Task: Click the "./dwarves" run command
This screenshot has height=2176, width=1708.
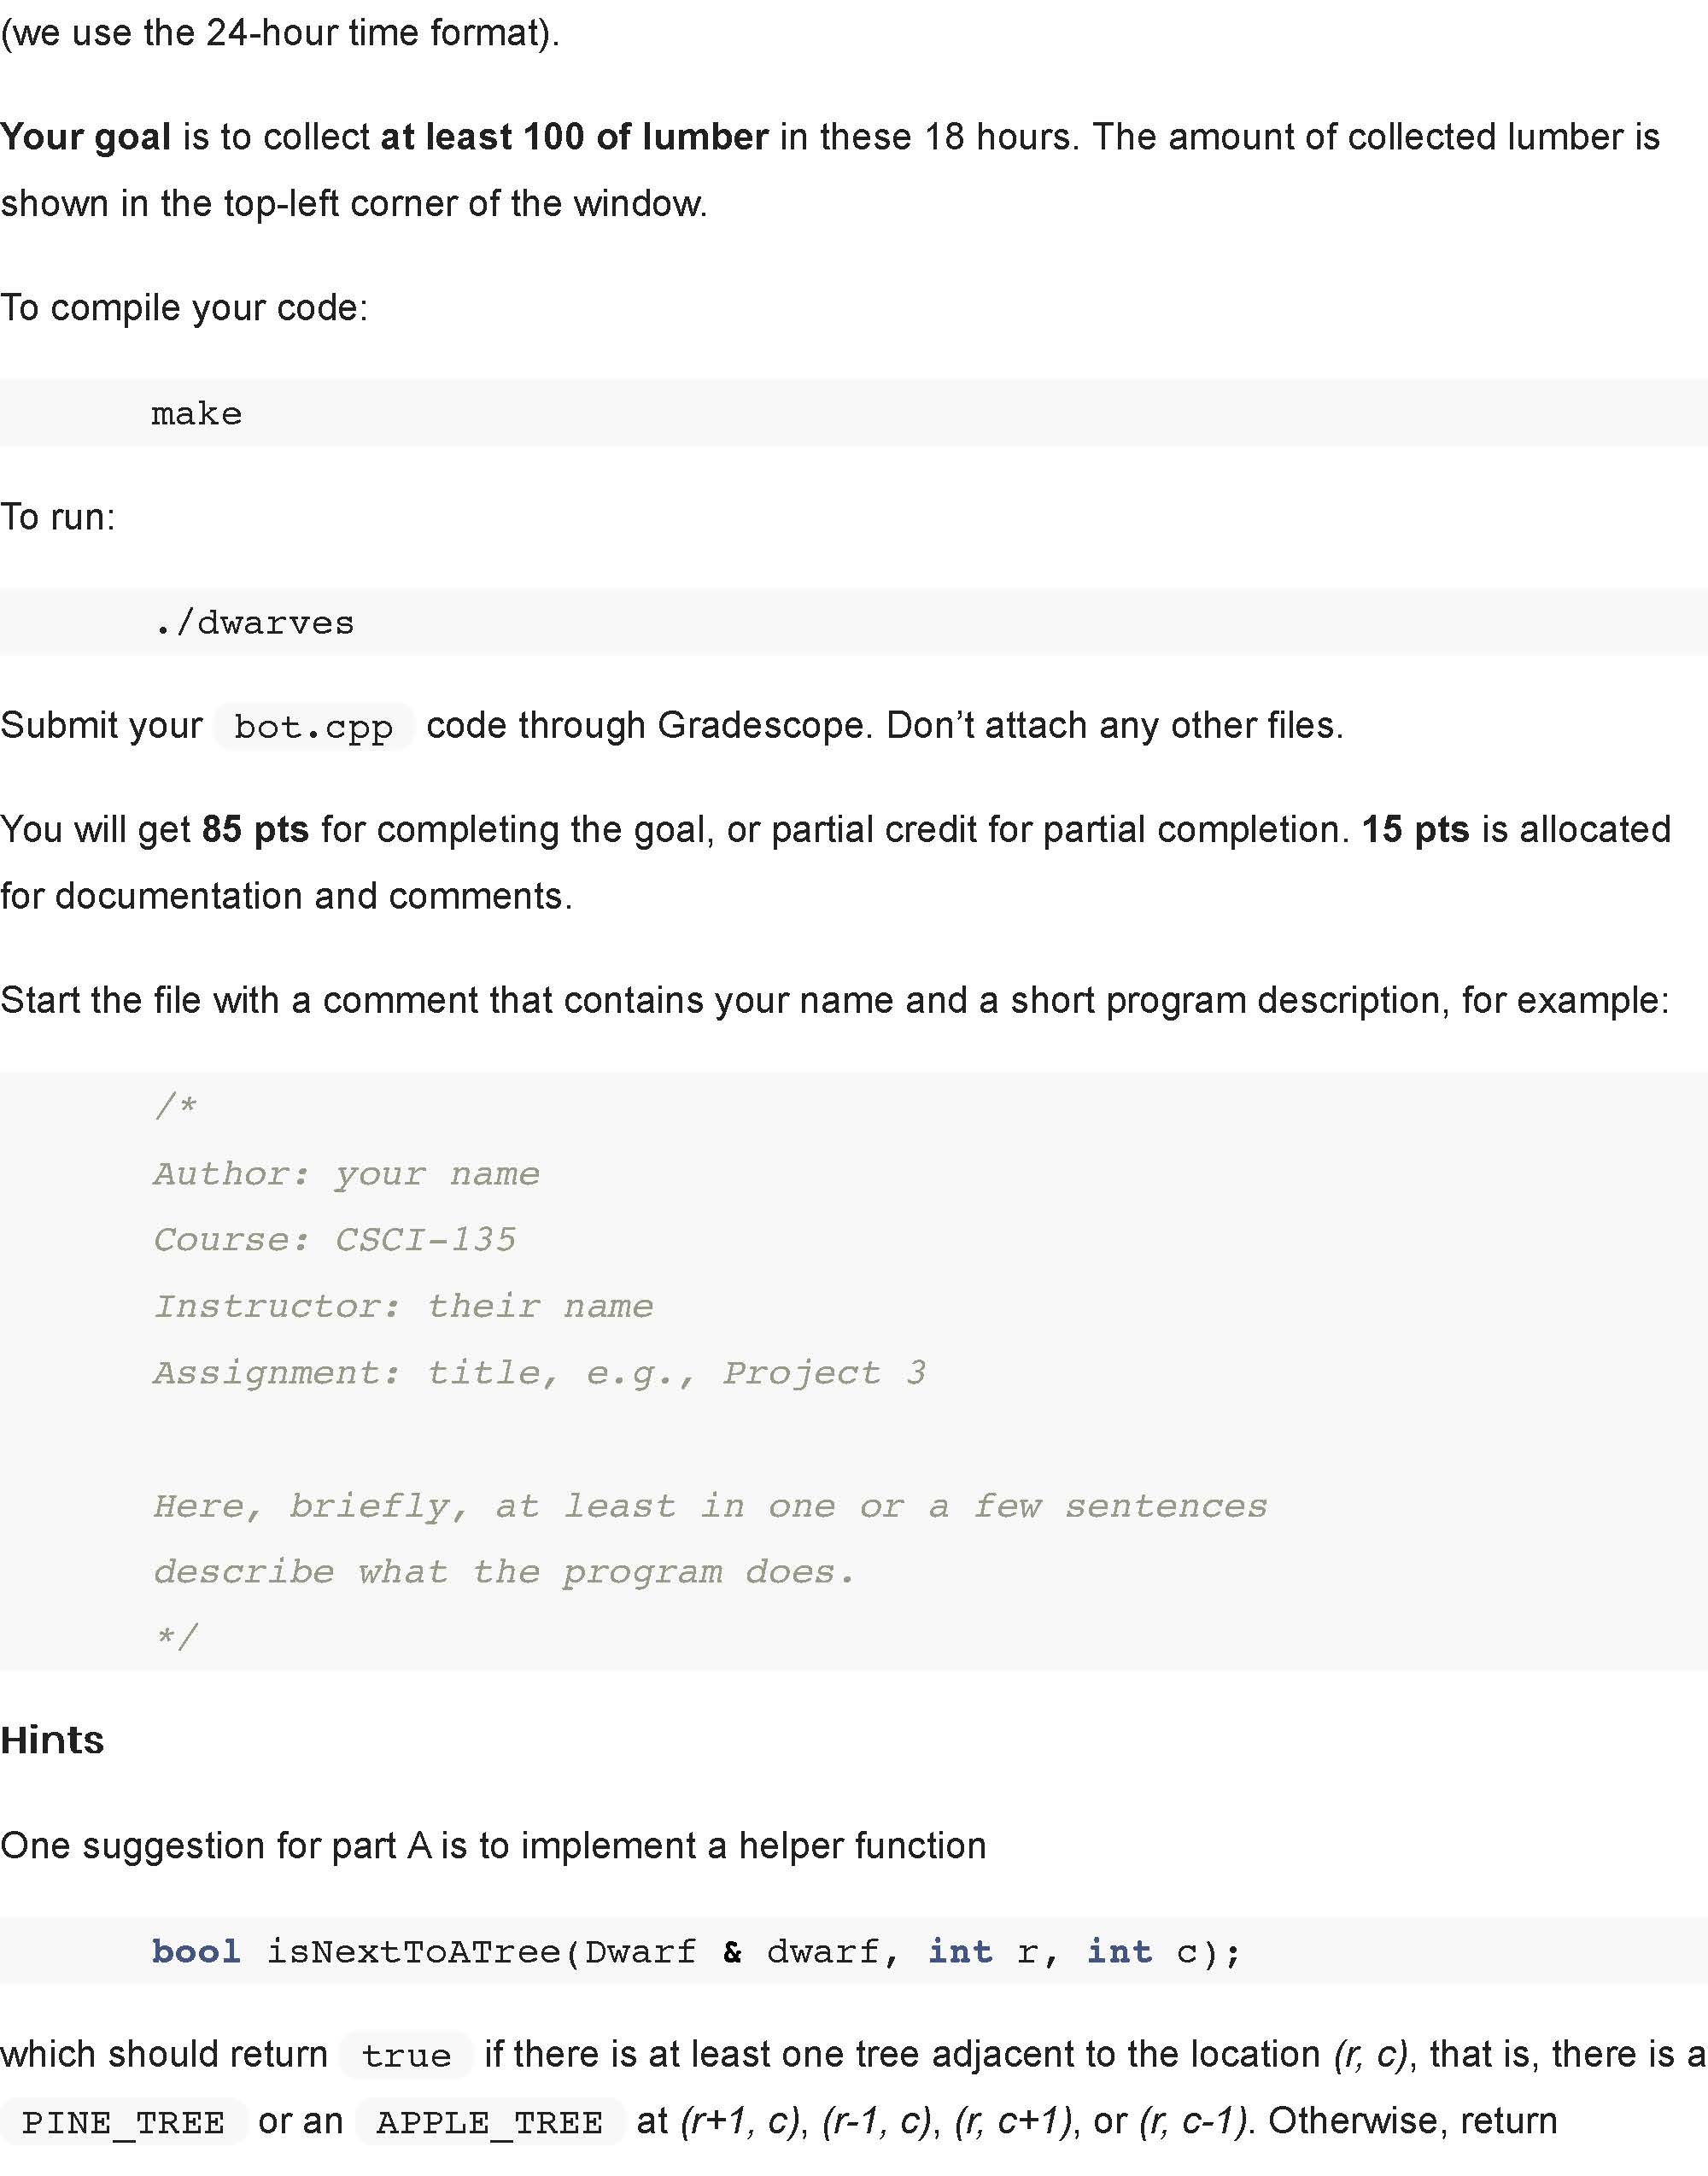Action: point(255,623)
